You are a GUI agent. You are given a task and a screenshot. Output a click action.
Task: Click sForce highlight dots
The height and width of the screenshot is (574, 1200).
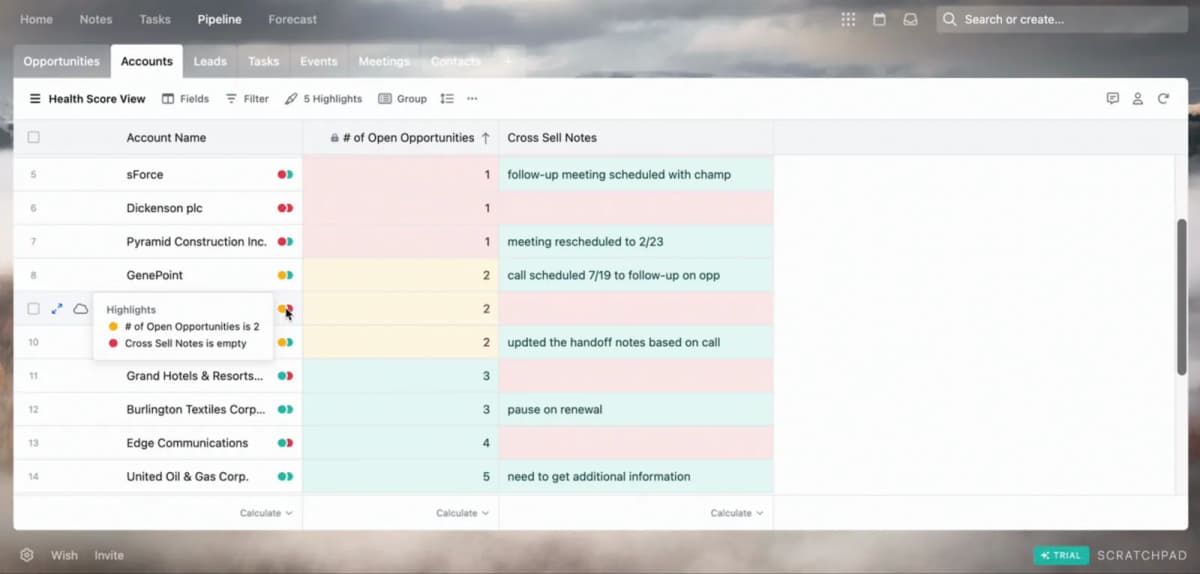pos(285,175)
